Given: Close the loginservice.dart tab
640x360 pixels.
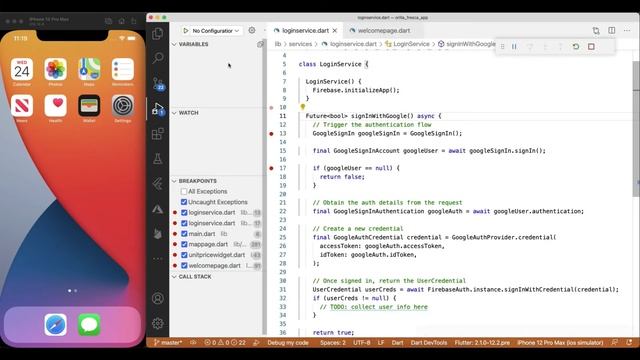Looking at the screenshot, I should pyautogui.click(x=335, y=31).
